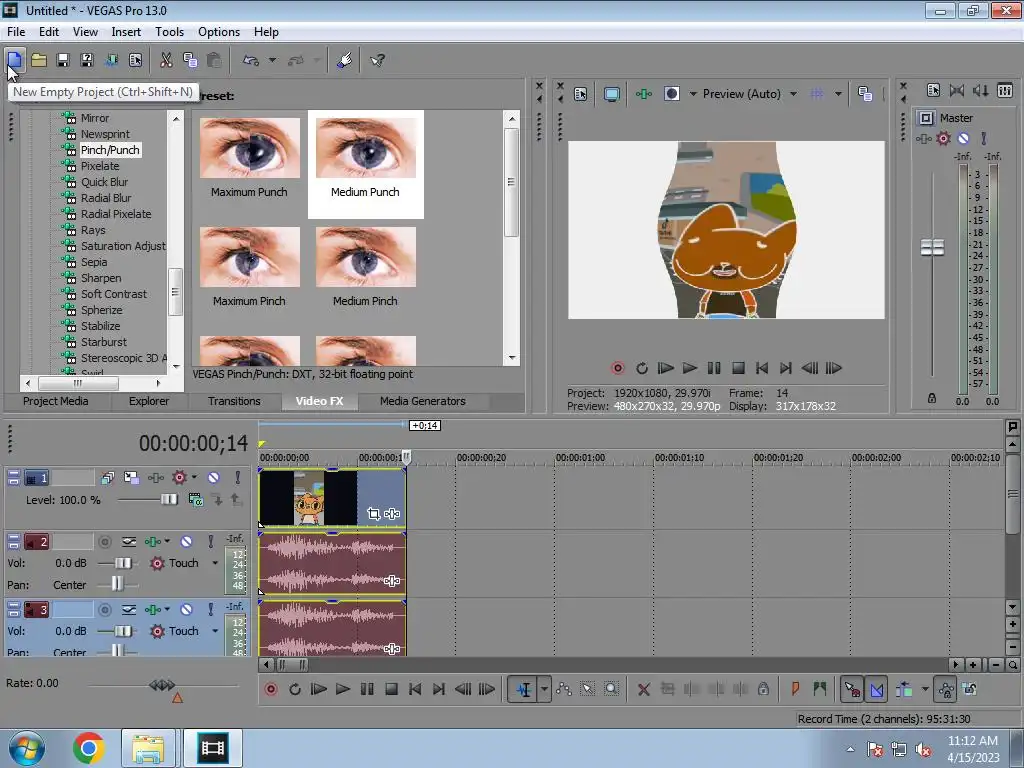Screen dimensions: 1024x768
Task: Adjust track 1 Level slider
Action: [169, 500]
